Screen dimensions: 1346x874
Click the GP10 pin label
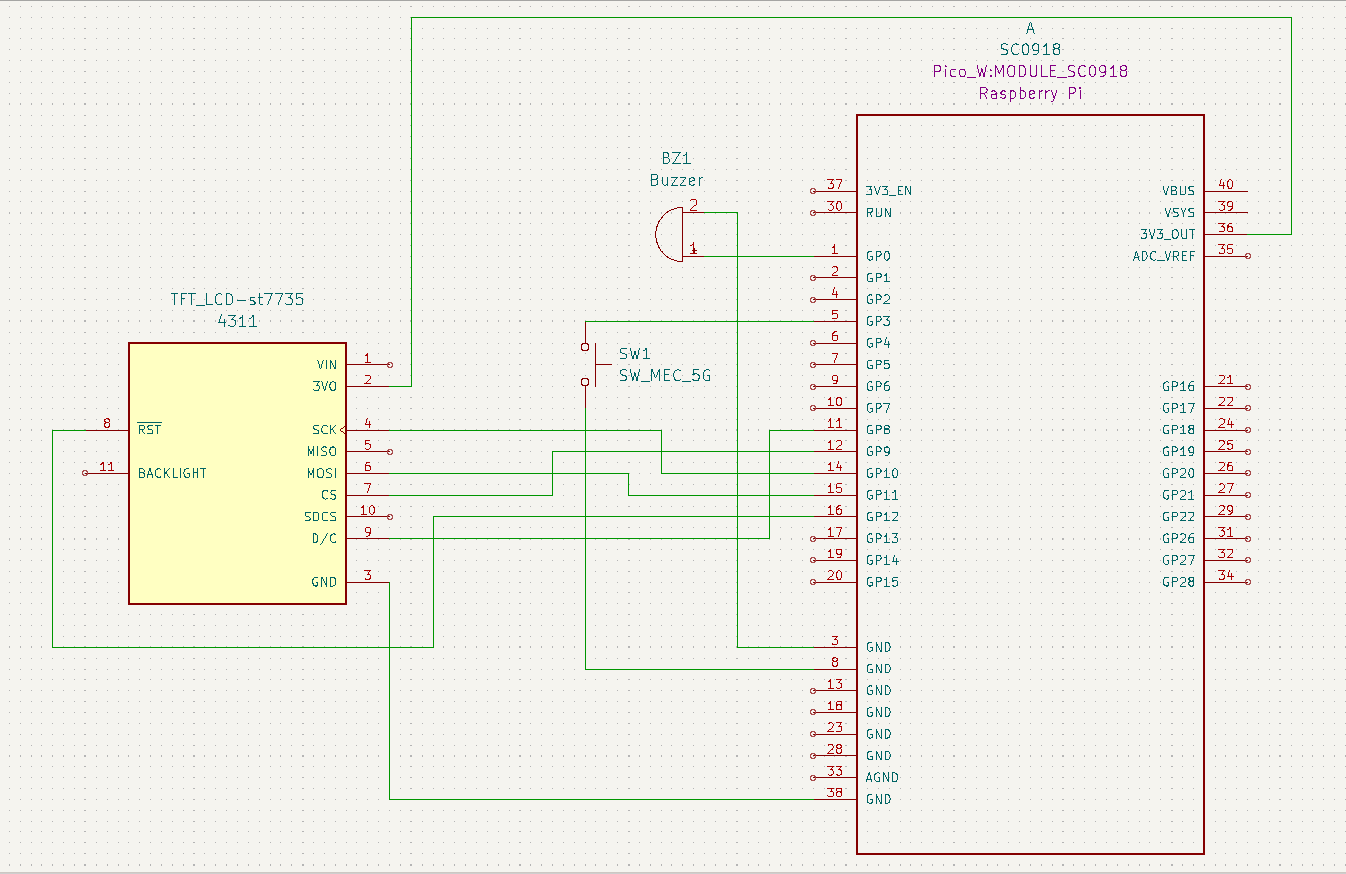point(882,473)
